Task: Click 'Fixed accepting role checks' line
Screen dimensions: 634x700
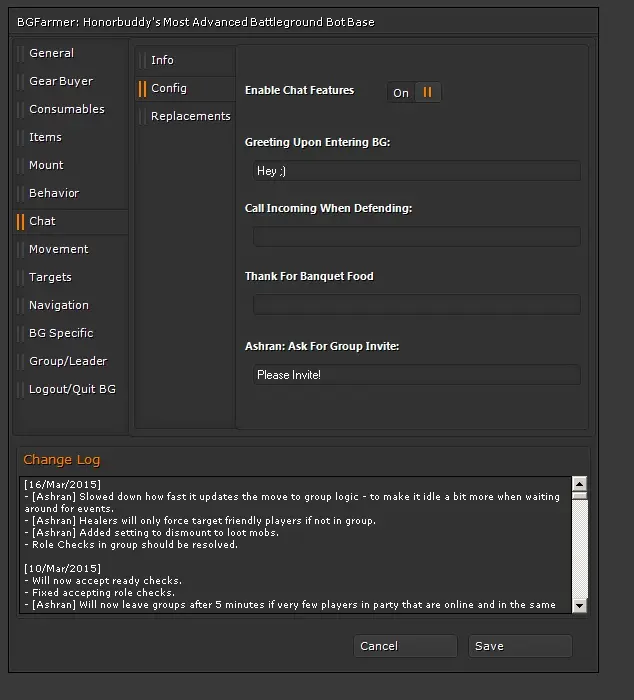Action: 100,592
